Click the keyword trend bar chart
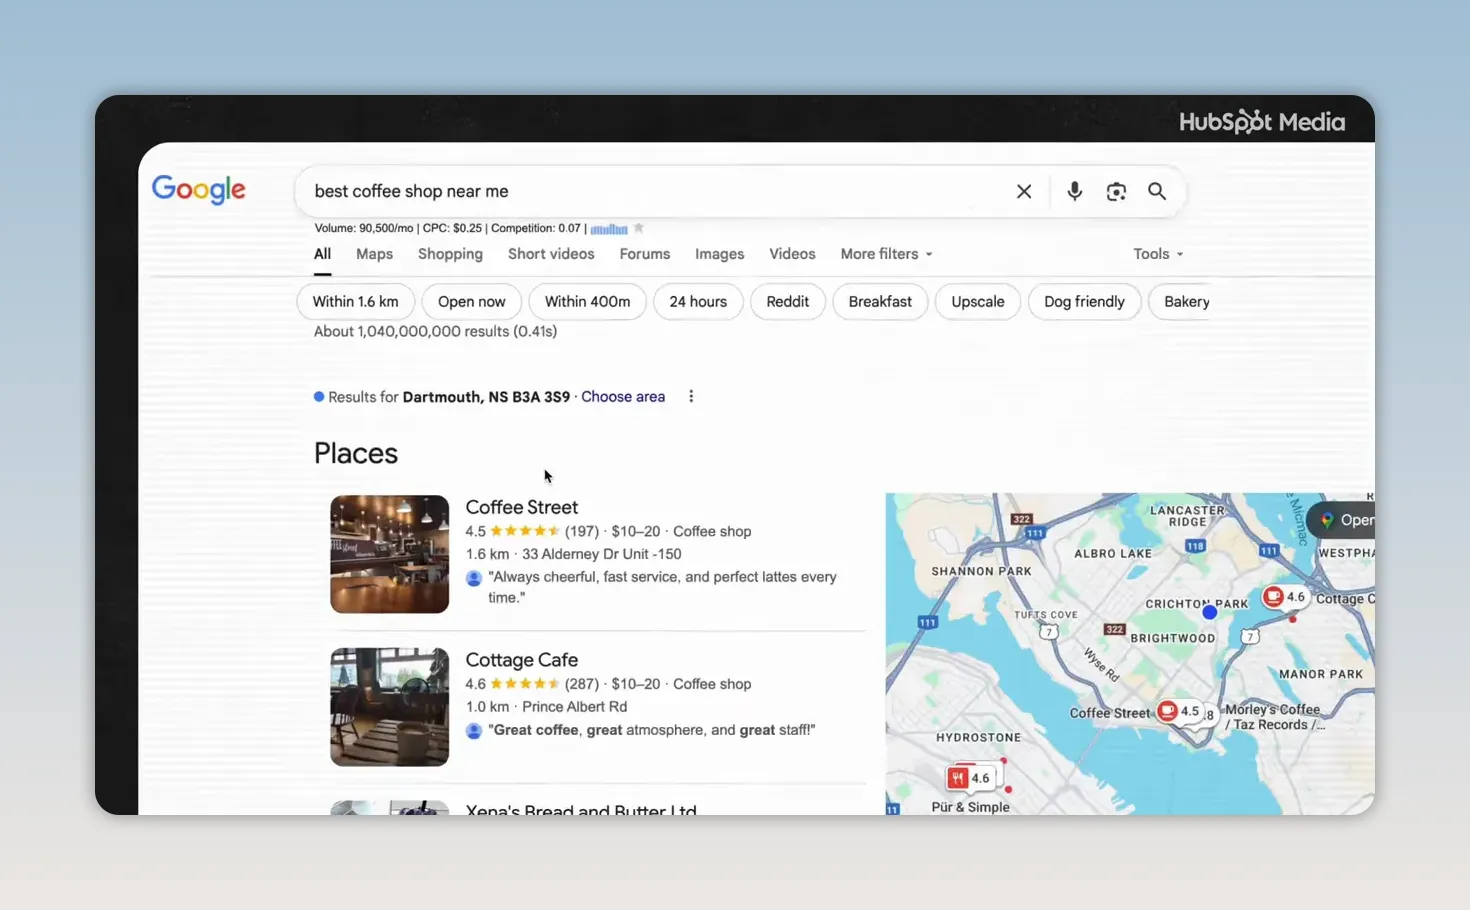The image size is (1470, 910). click(x=609, y=229)
